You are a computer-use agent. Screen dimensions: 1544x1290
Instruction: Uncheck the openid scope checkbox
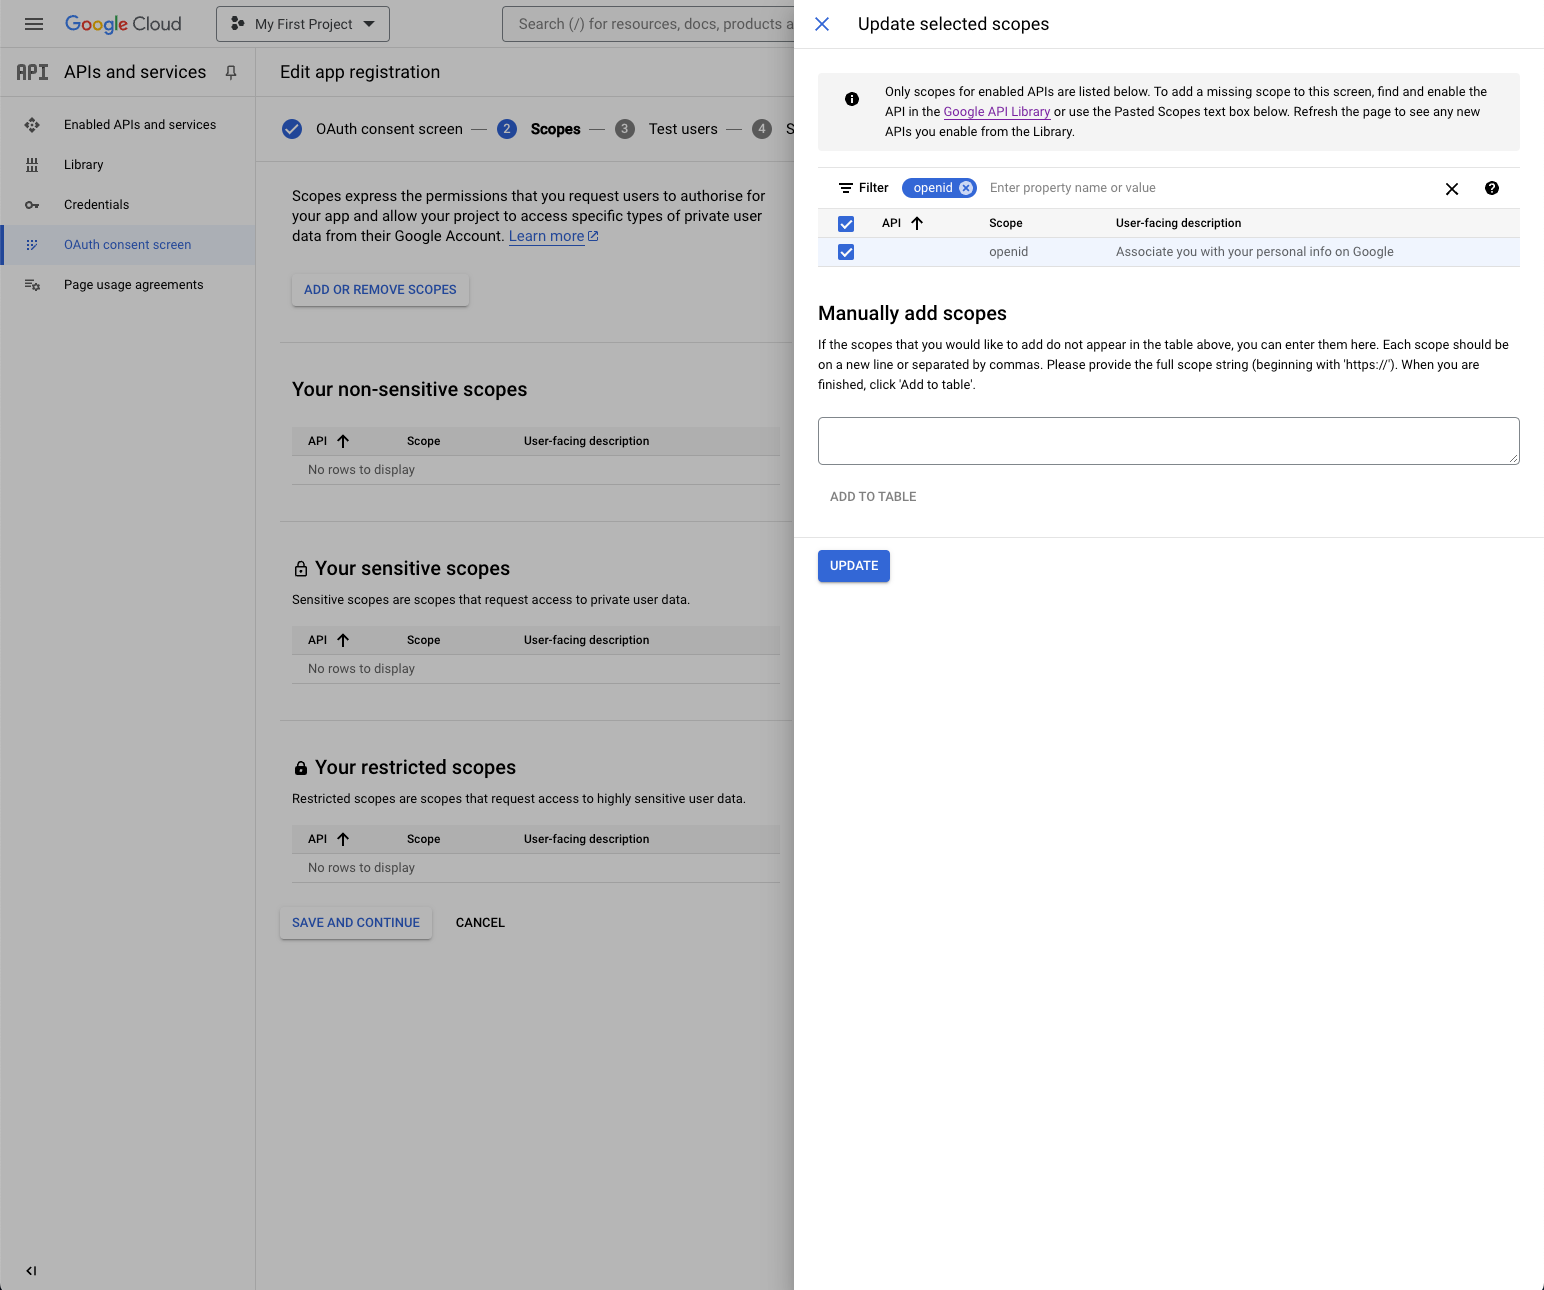coord(846,252)
